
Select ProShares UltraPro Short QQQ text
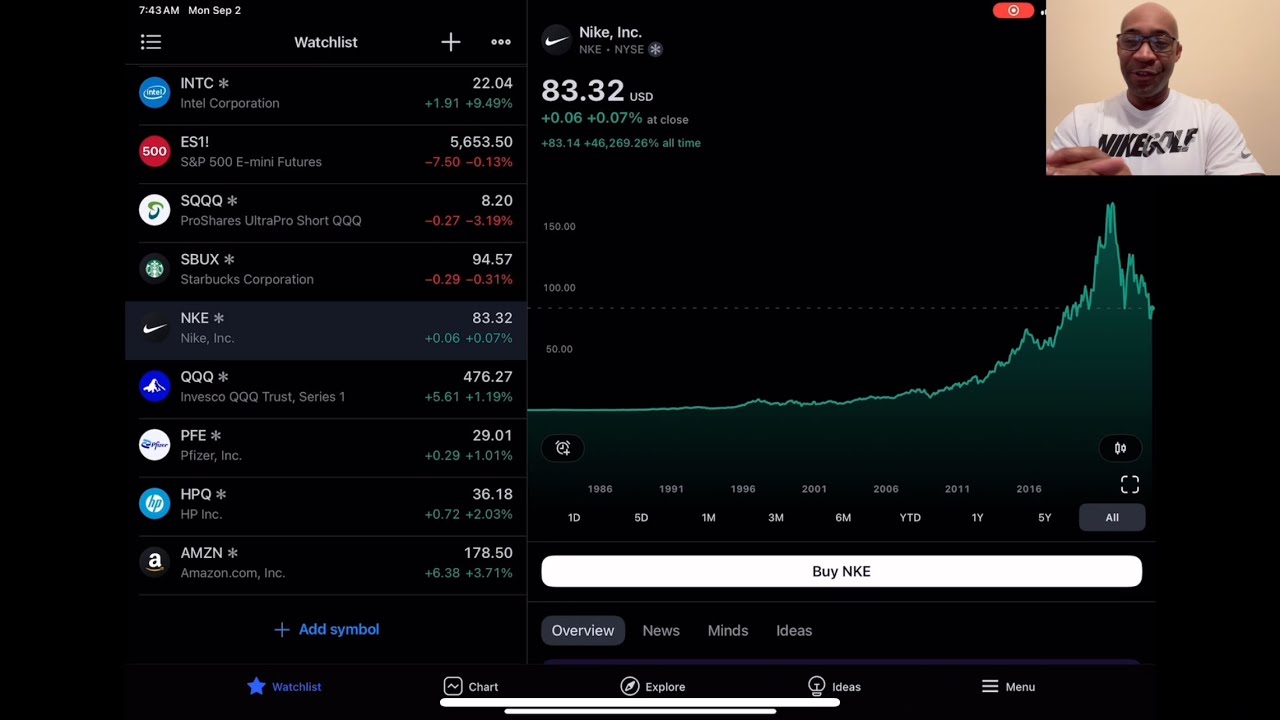point(271,220)
